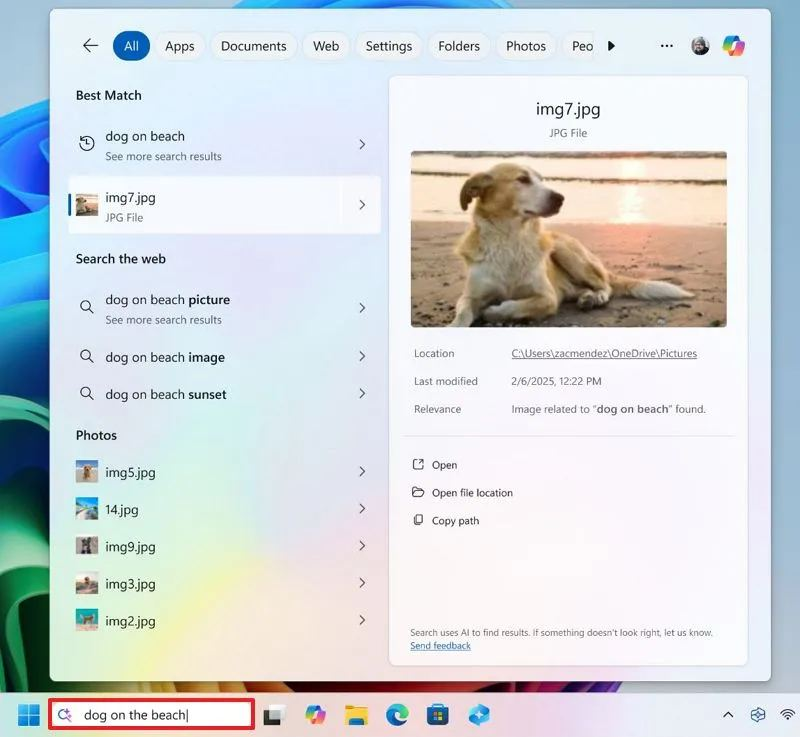Switch to the Documents search filter
Screen dimensions: 800x737
(253, 46)
